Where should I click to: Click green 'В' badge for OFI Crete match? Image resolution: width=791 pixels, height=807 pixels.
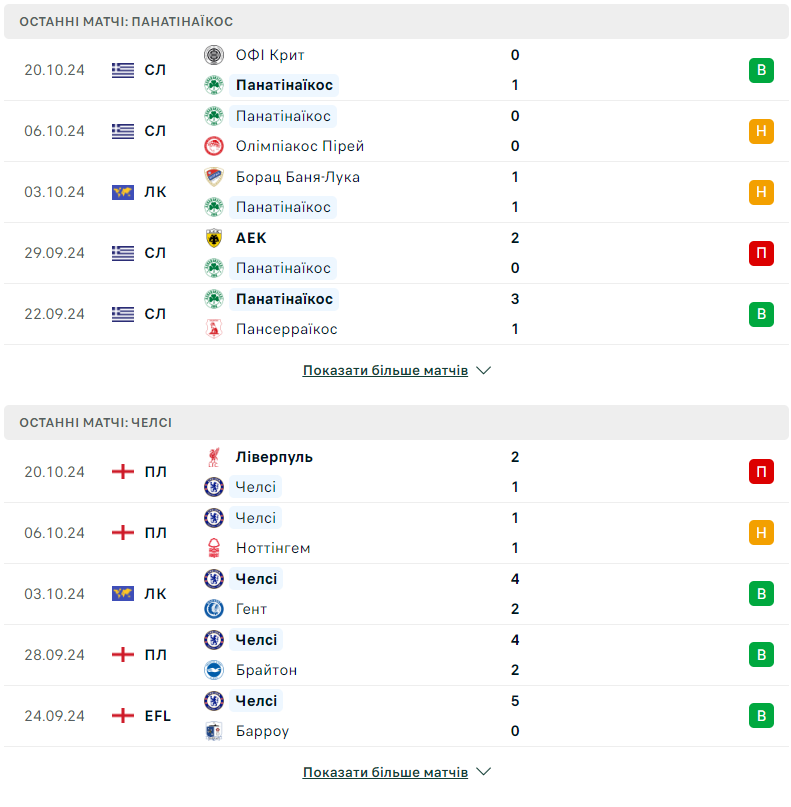[x=761, y=70]
